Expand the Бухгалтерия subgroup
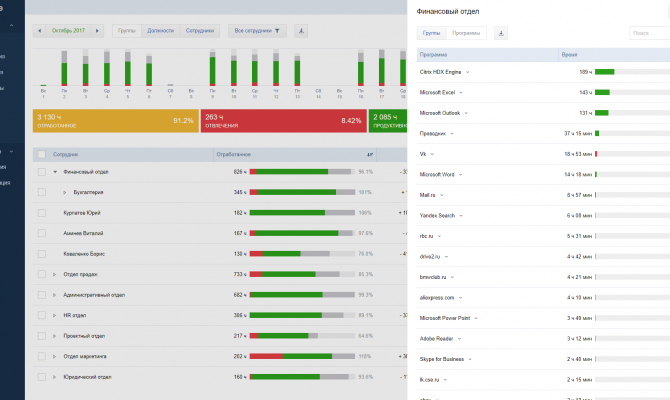The image size is (670, 400). [x=65, y=192]
